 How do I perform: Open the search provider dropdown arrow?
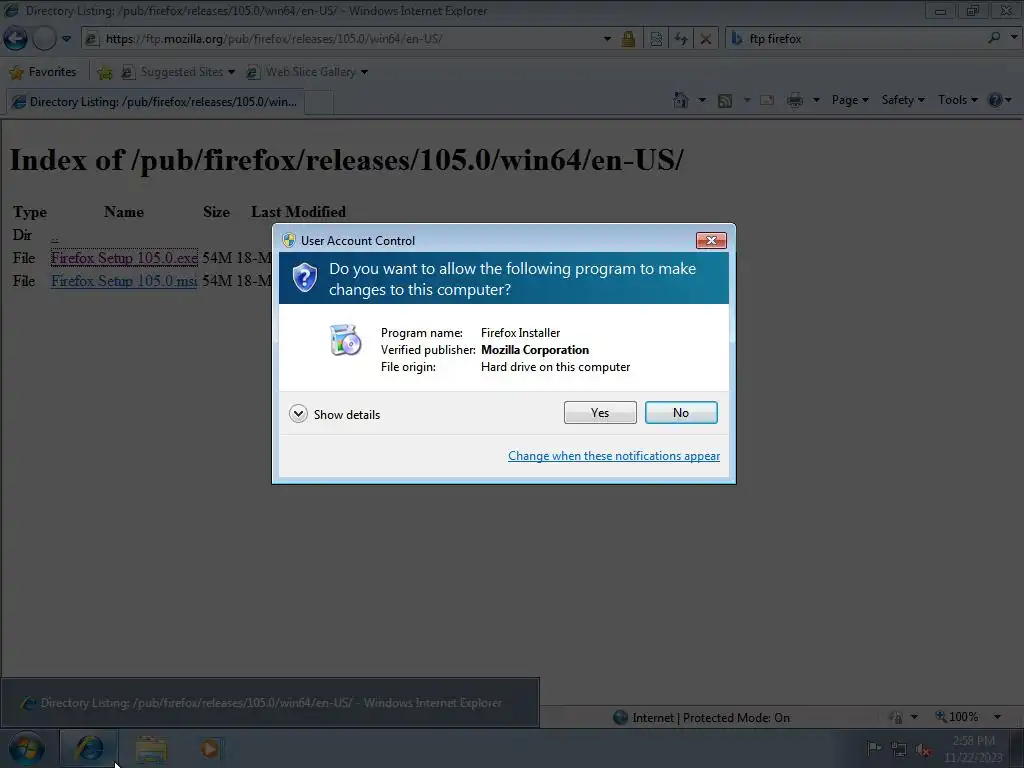click(1014, 37)
